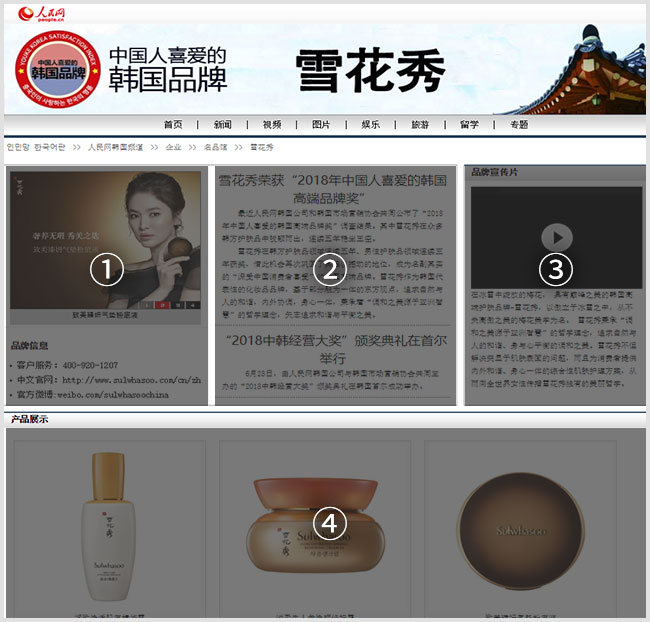Click the 品牌信息 heading
This screenshot has width=650, height=622.
point(29,345)
